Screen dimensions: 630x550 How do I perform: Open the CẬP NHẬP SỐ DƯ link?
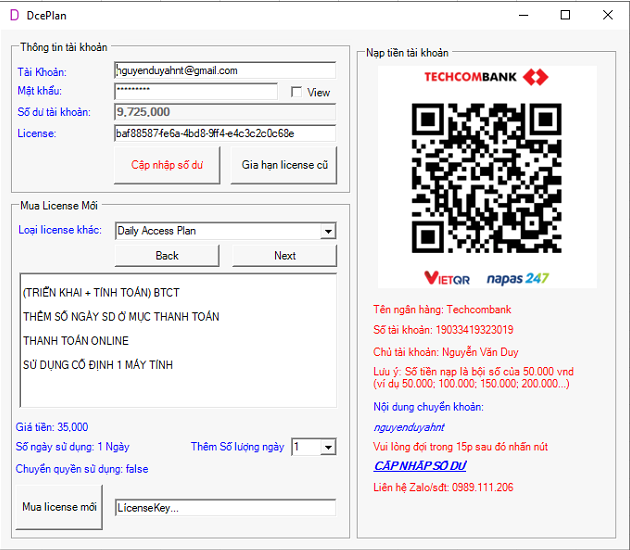tap(419, 466)
